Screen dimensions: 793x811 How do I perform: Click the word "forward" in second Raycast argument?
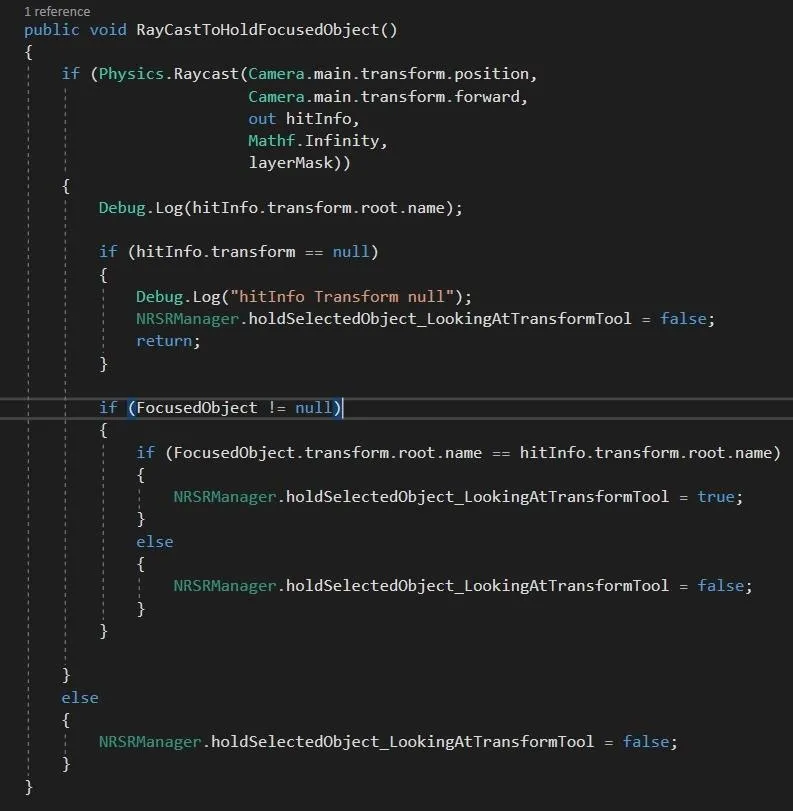(x=487, y=97)
